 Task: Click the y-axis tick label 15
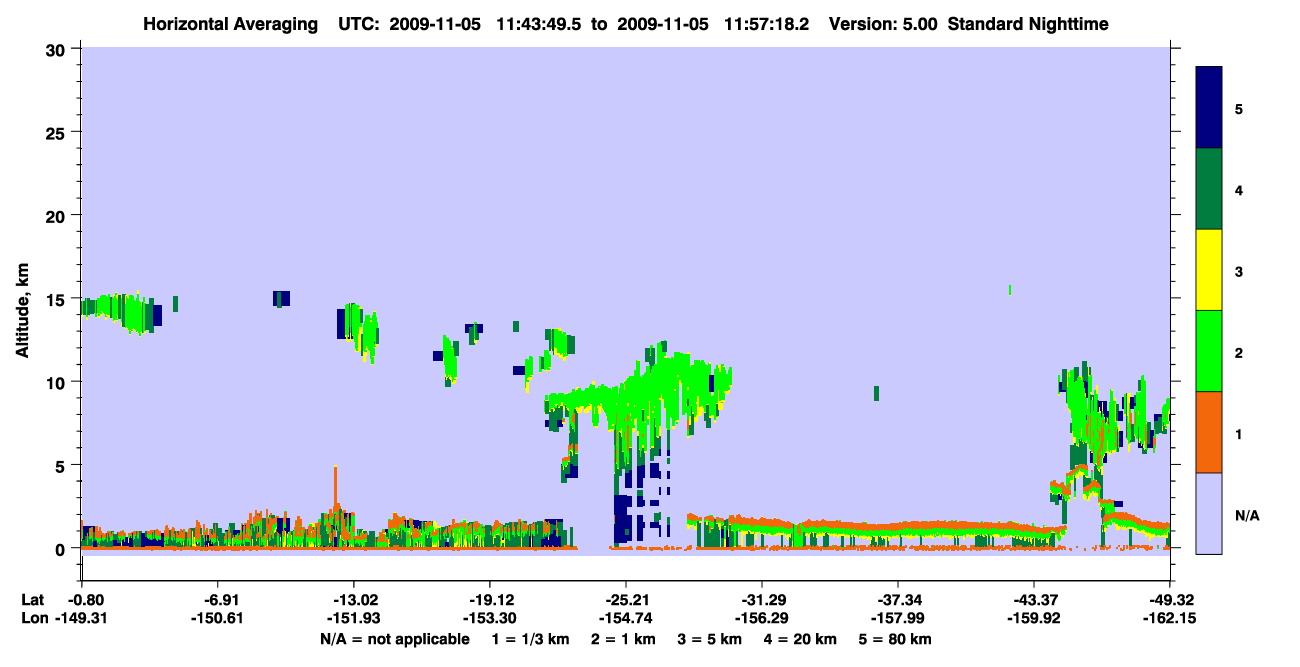[x=58, y=298]
